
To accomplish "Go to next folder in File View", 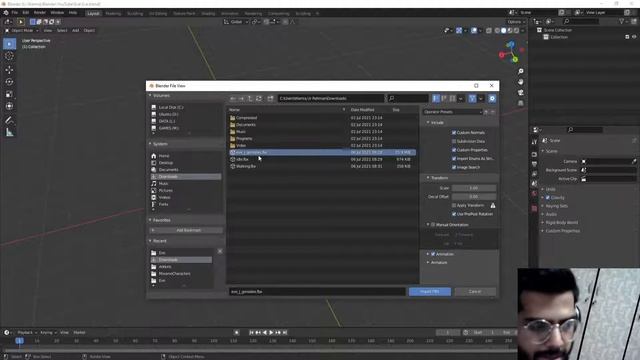I will 242,98.
